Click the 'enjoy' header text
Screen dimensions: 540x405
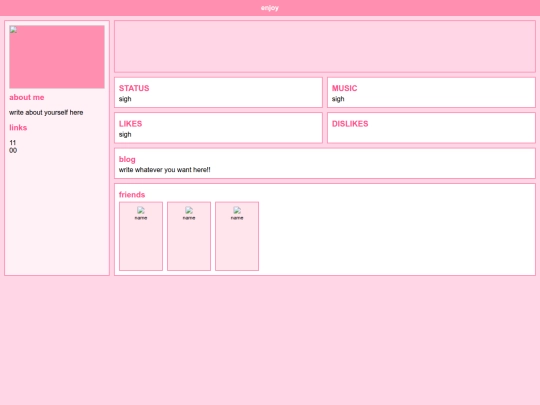point(270,8)
